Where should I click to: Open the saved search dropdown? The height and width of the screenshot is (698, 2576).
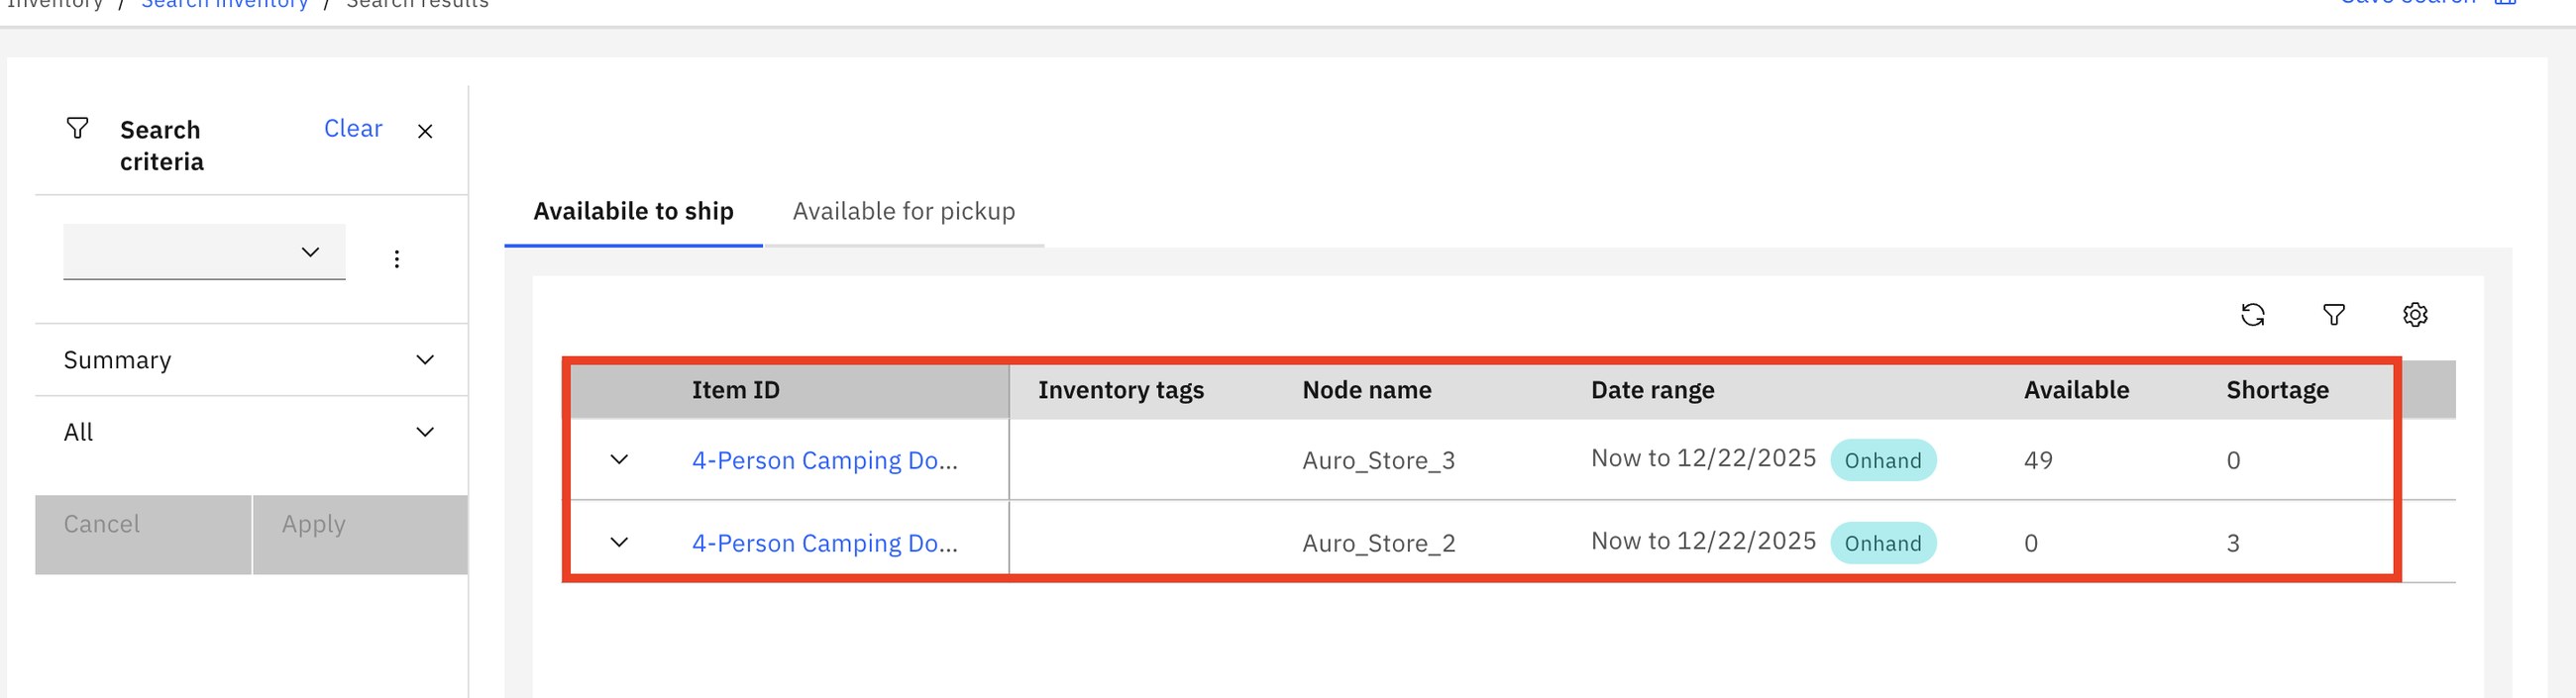pos(204,252)
